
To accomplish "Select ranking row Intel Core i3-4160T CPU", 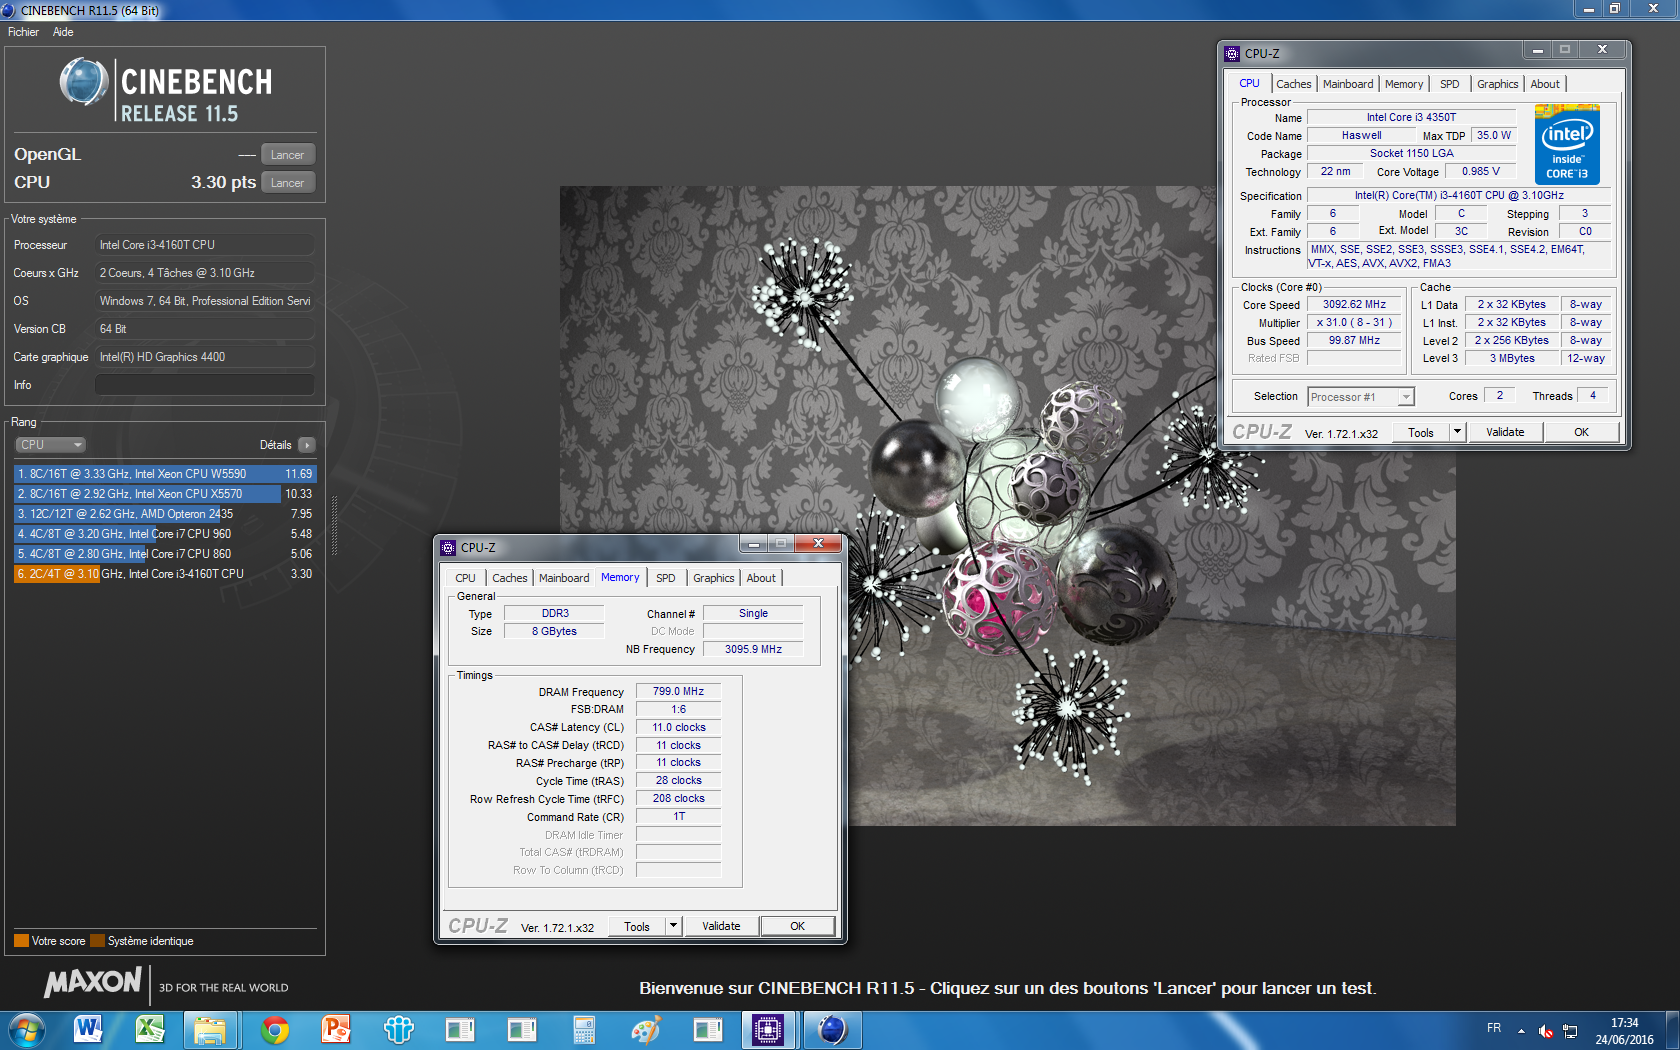I will 165,574.
